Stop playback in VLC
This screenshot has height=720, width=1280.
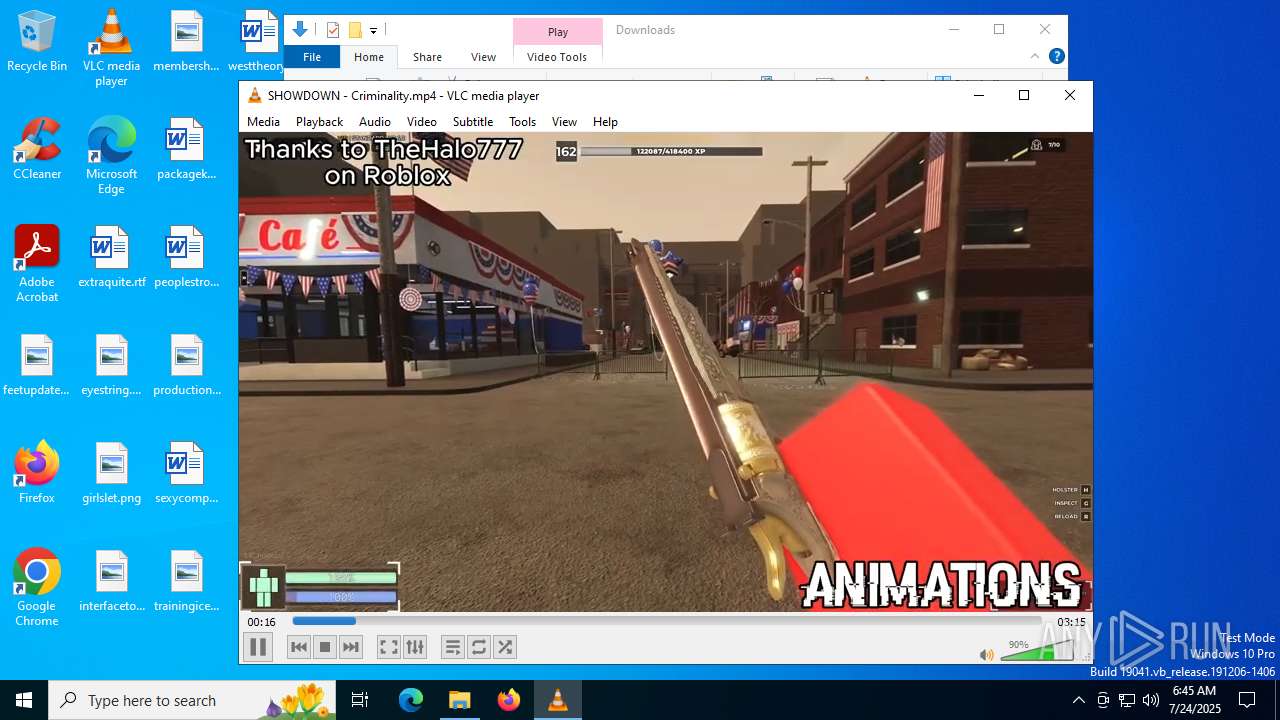(x=325, y=647)
